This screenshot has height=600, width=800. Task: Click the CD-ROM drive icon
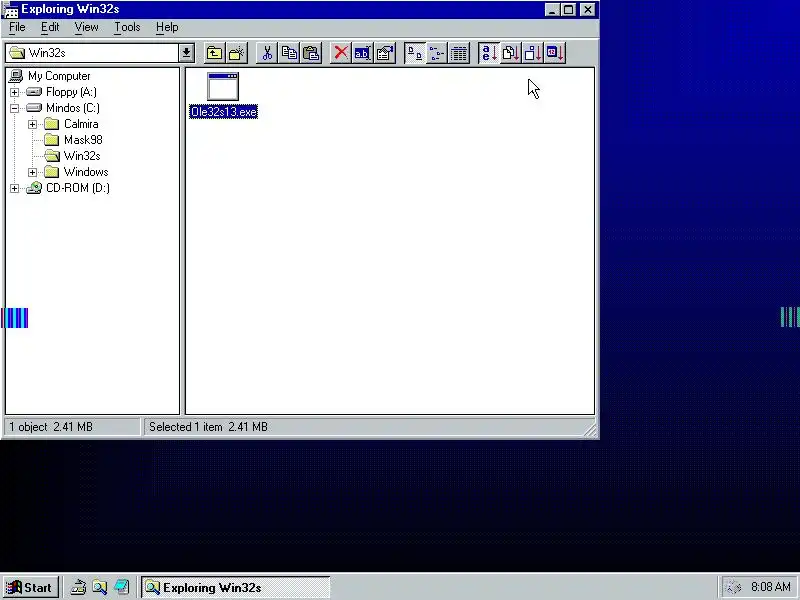[34, 188]
